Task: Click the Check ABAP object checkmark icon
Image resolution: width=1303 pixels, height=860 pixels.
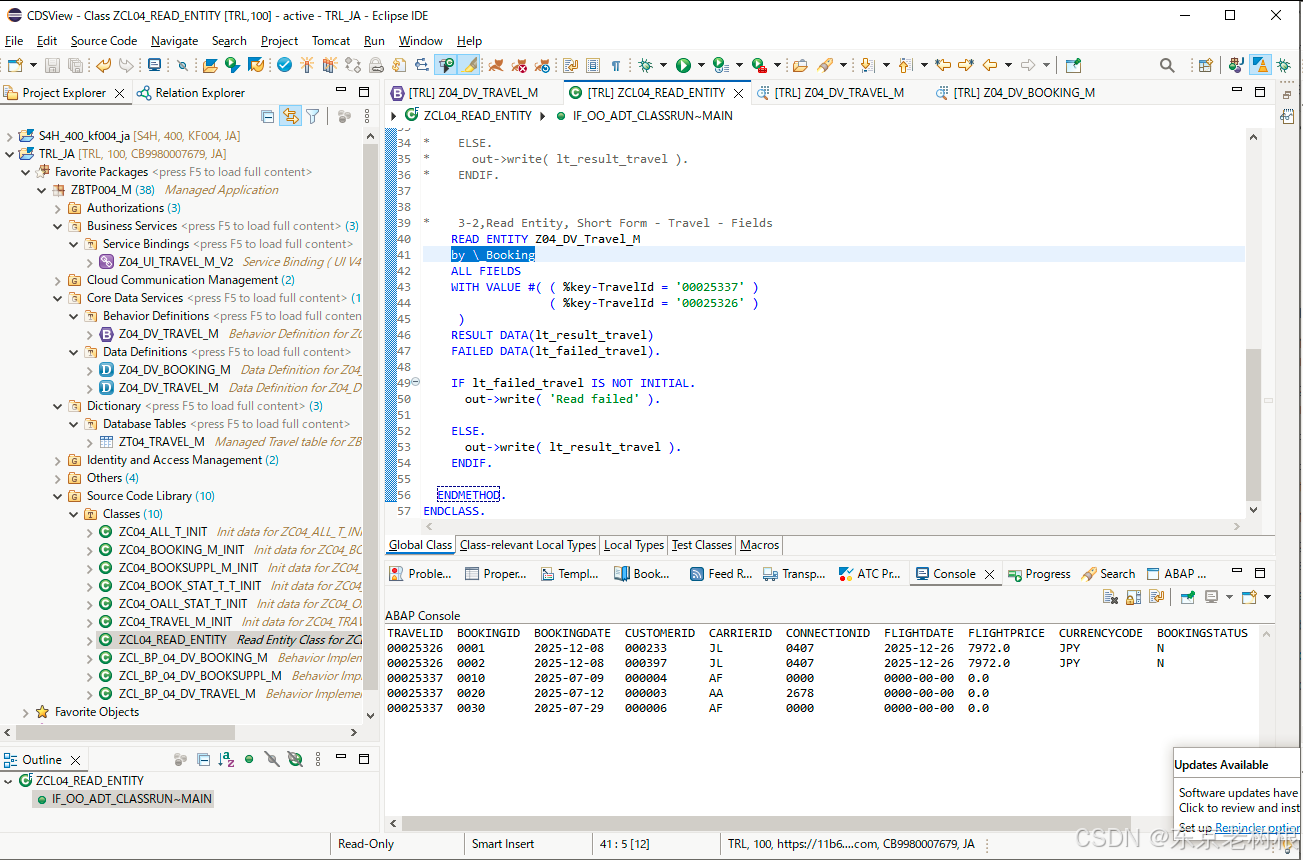Action: click(x=285, y=66)
